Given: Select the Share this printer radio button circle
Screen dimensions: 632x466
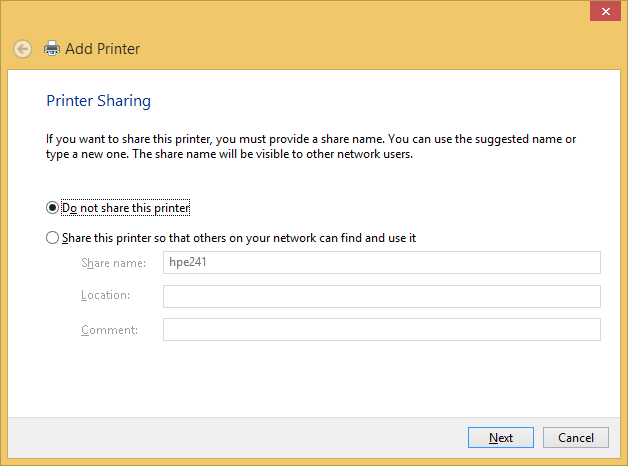Looking at the screenshot, I should pyautogui.click(x=53, y=238).
